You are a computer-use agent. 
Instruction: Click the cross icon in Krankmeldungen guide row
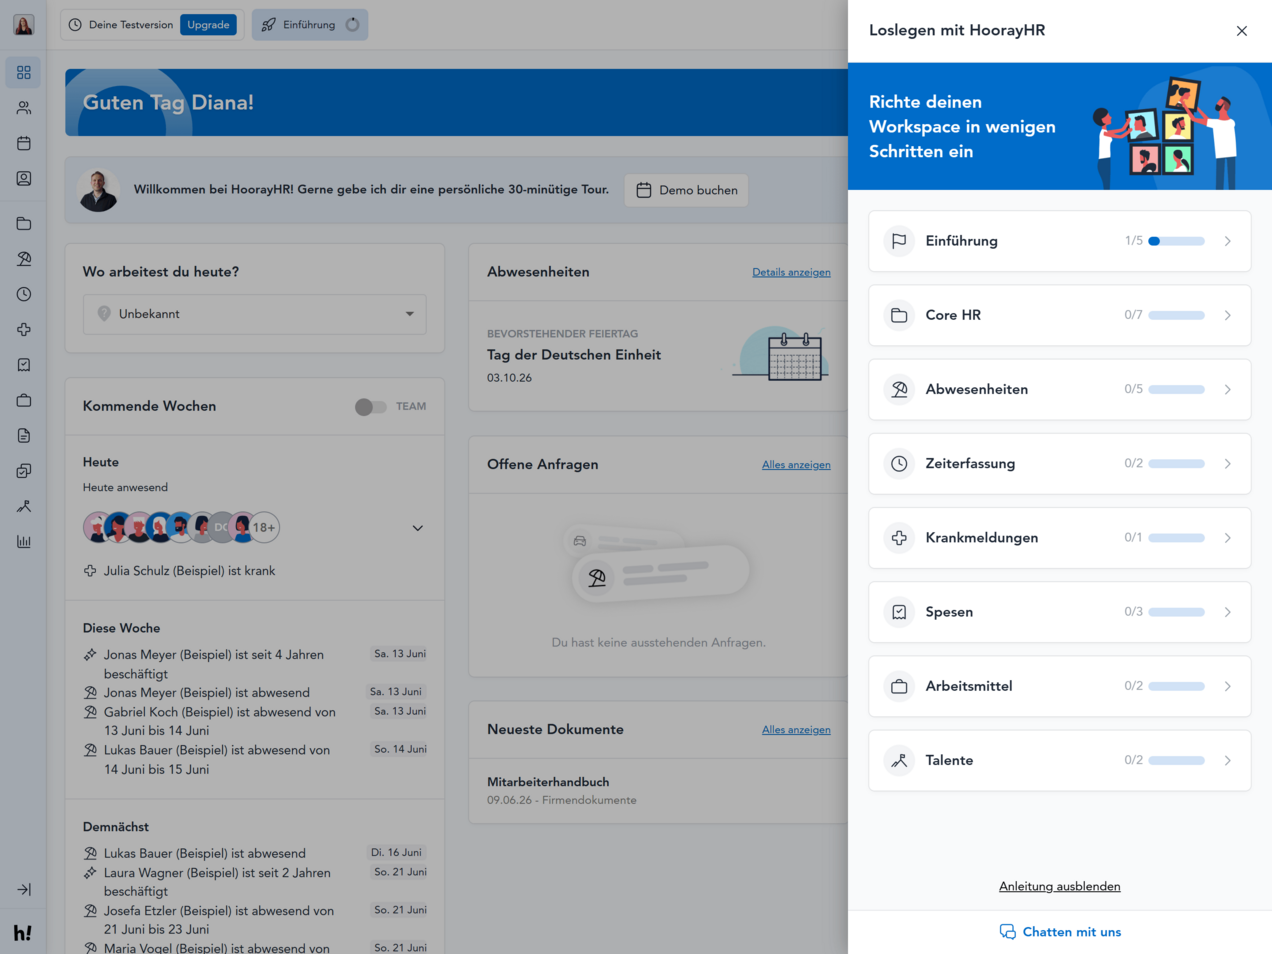pos(899,538)
